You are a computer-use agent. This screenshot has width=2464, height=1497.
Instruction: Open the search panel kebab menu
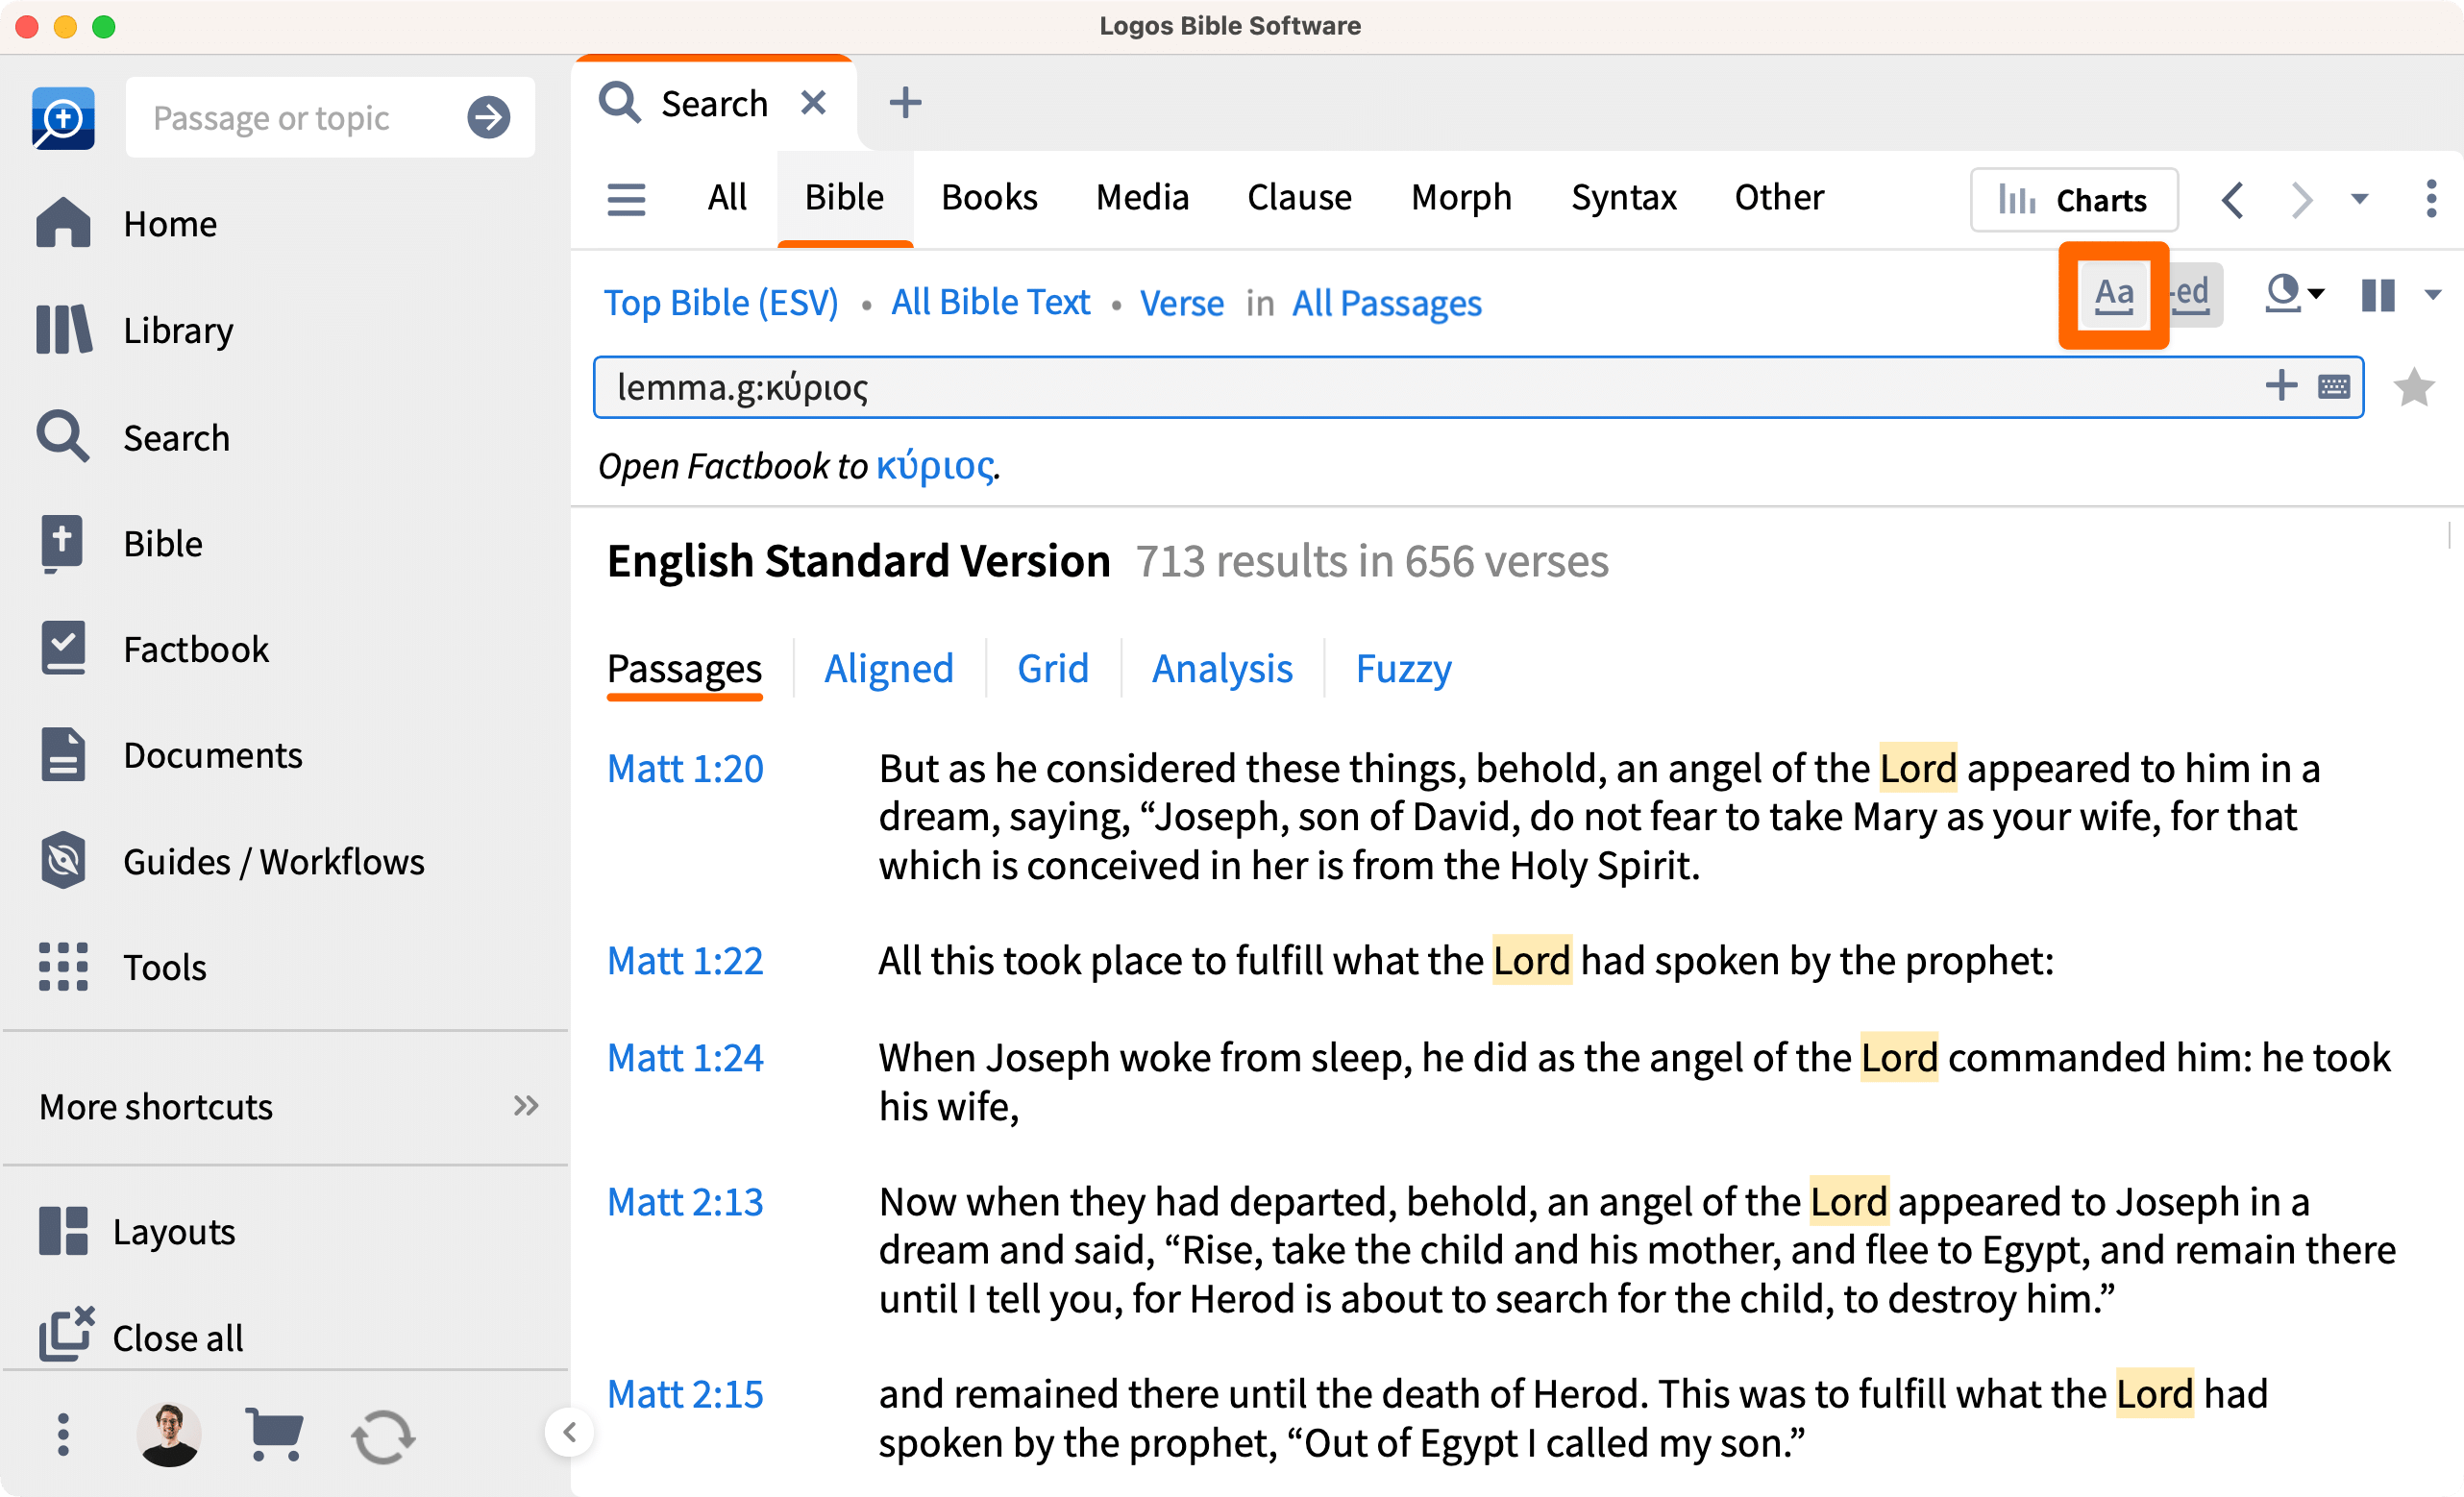(x=2432, y=198)
